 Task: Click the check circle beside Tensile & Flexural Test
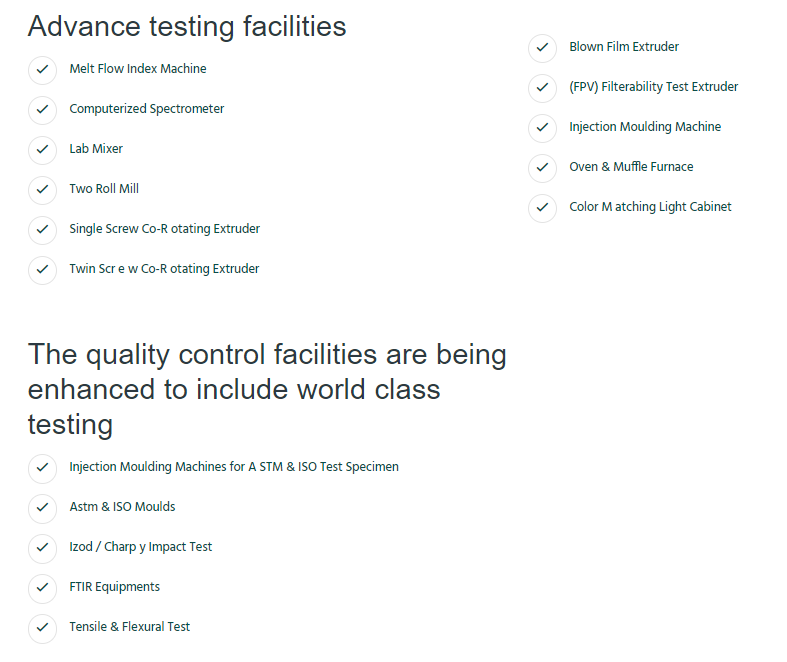pos(42,627)
